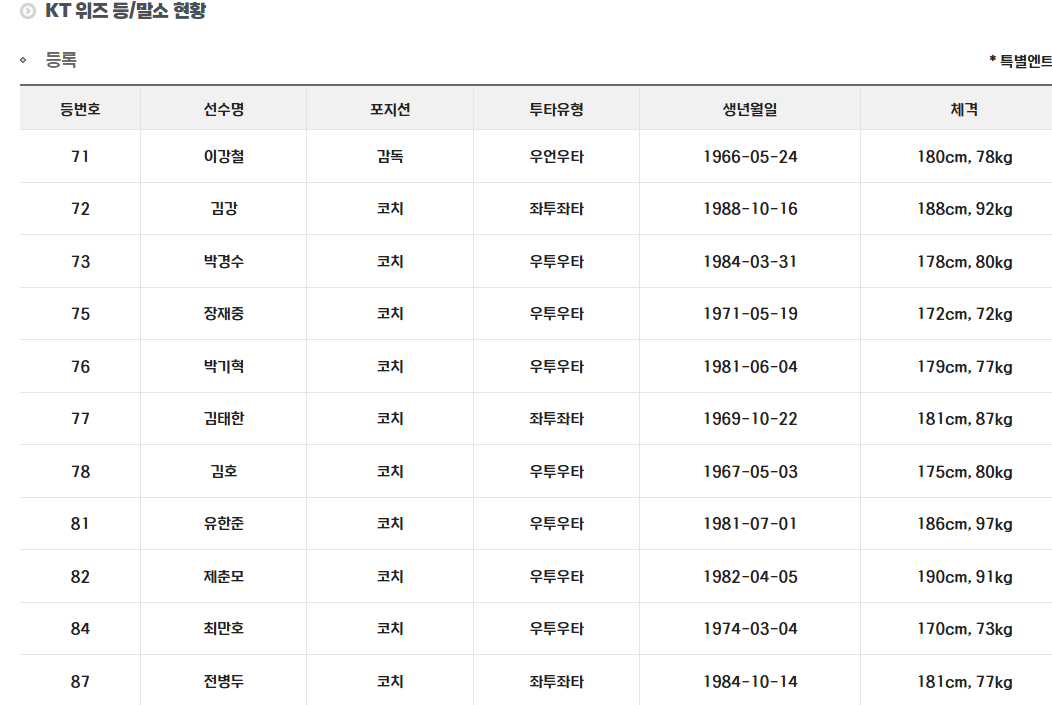Image resolution: width=1052 pixels, height=705 pixels.
Task: Open player name 김강
Action: (223, 209)
